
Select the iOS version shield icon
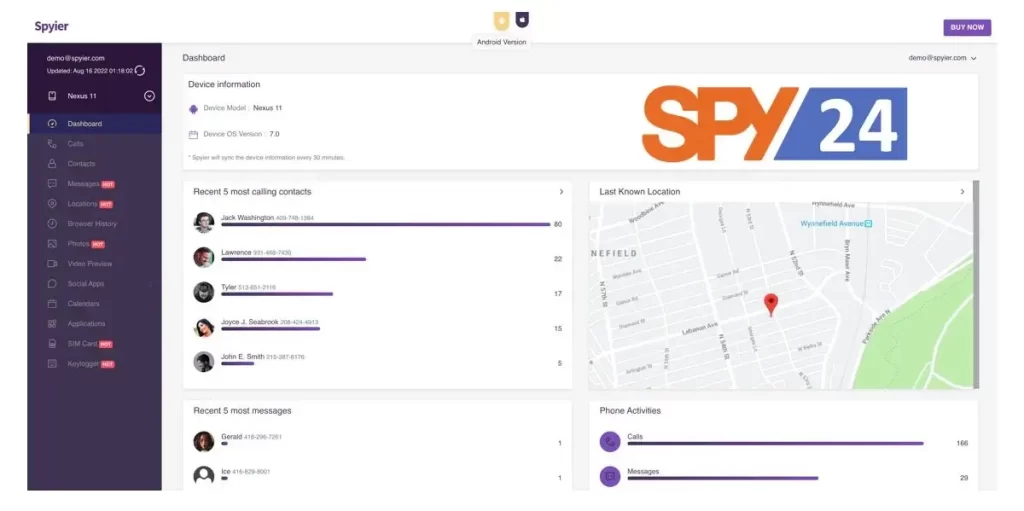tap(522, 20)
